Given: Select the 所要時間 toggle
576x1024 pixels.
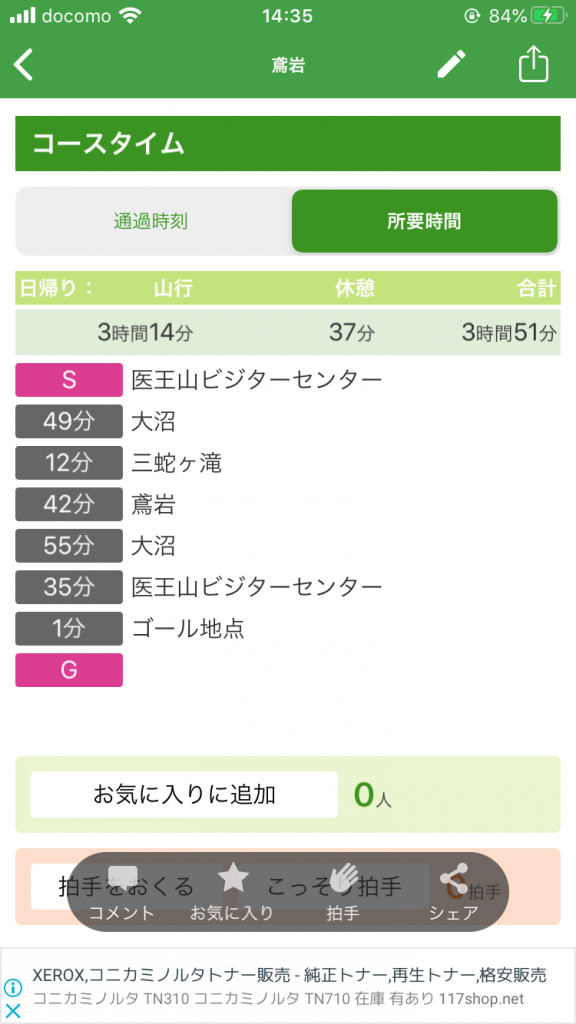Looking at the screenshot, I should (424, 221).
